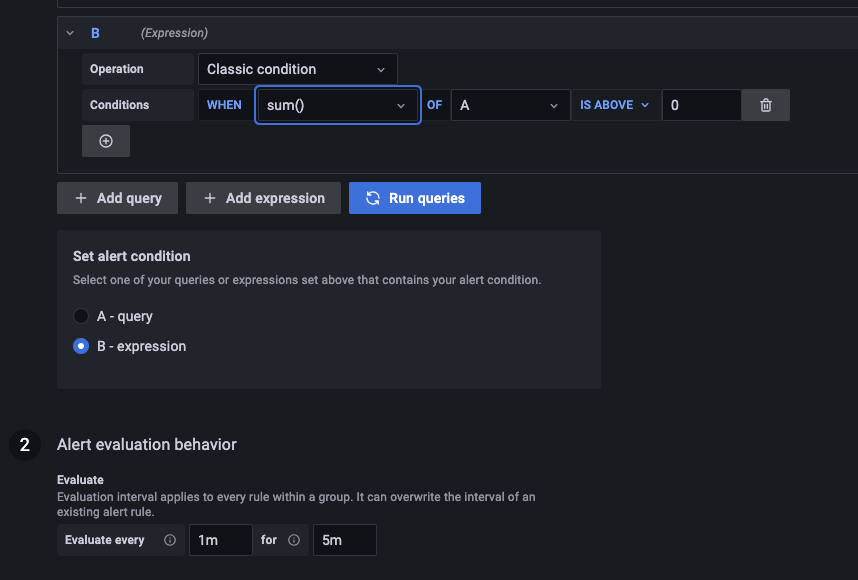This screenshot has width=858, height=580.
Task: Collapse the B expression section
Action: tap(70, 33)
